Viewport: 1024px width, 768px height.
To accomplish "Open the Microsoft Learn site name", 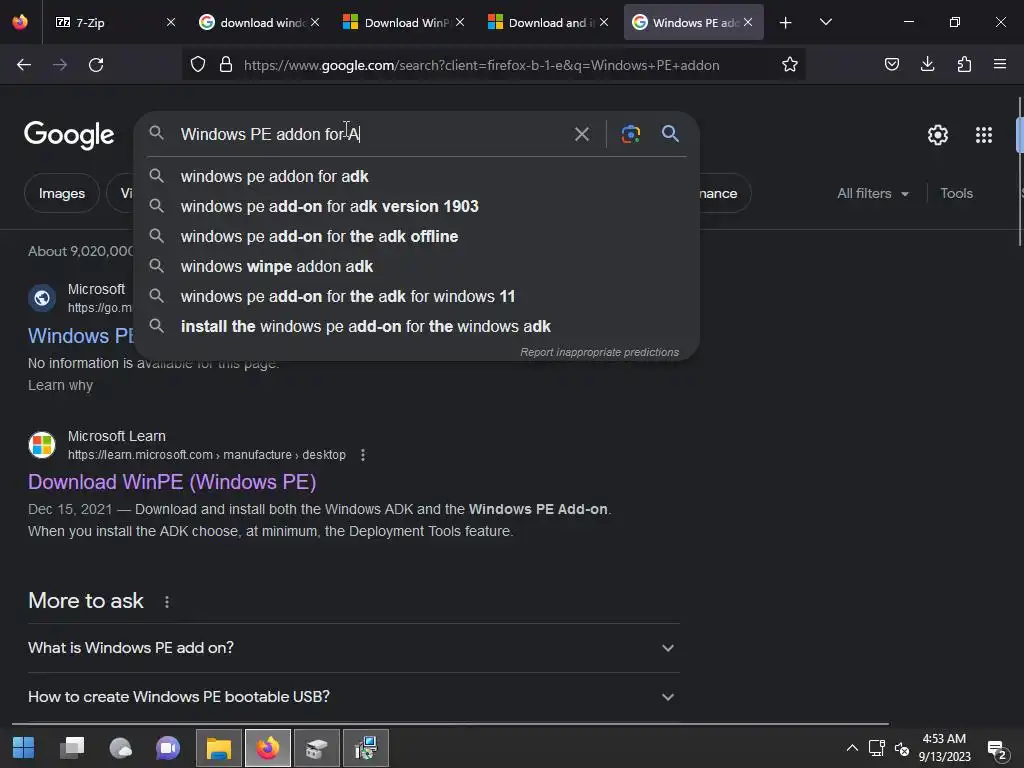I will 117,436.
